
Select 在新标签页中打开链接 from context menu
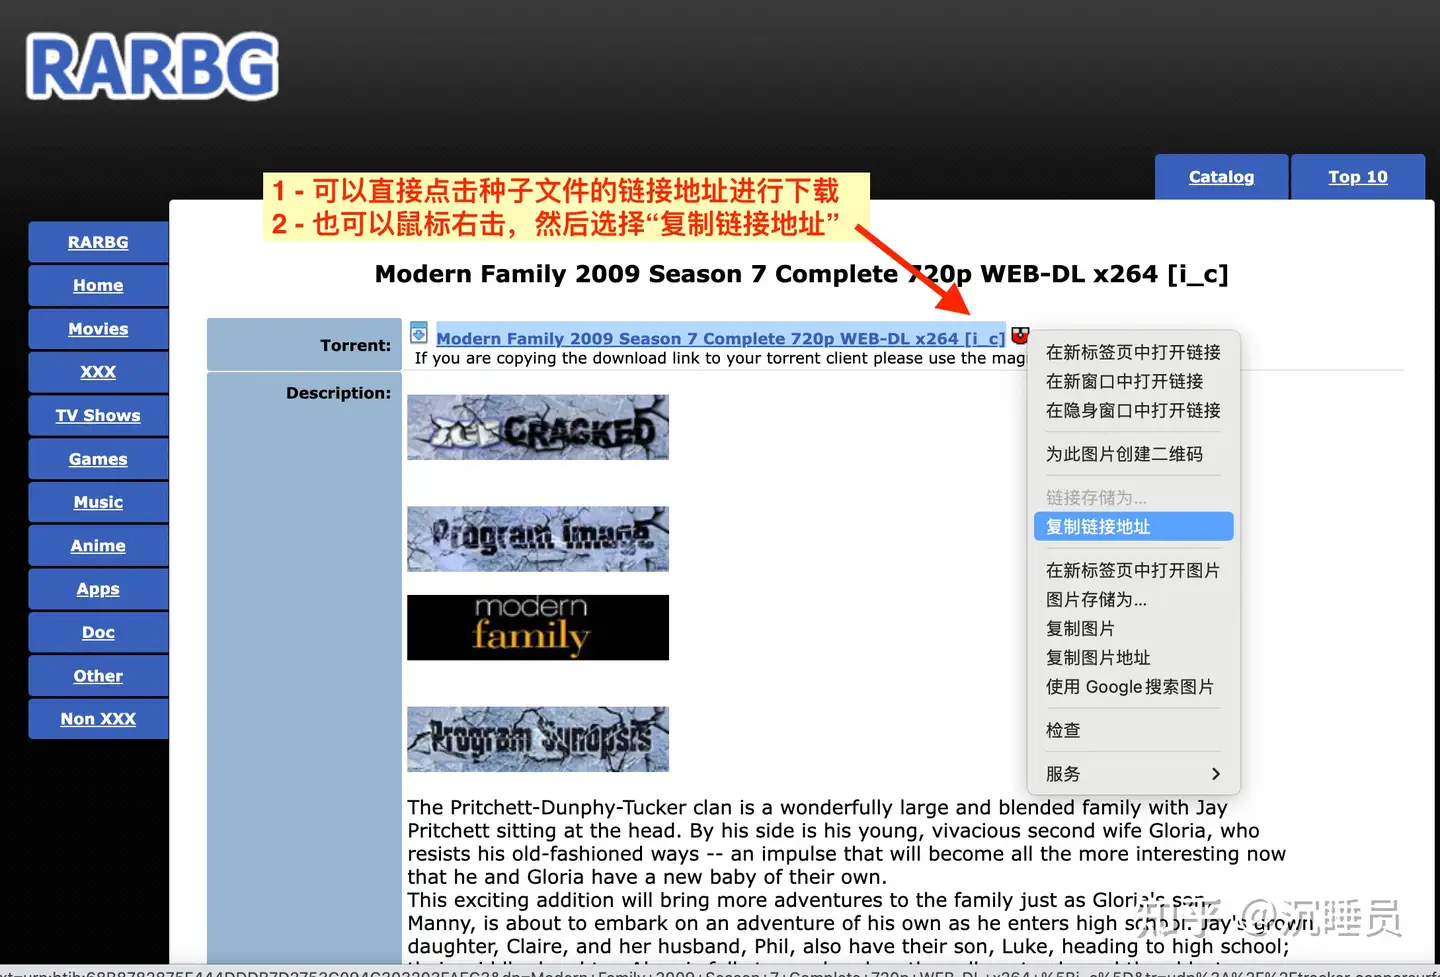pos(1133,352)
